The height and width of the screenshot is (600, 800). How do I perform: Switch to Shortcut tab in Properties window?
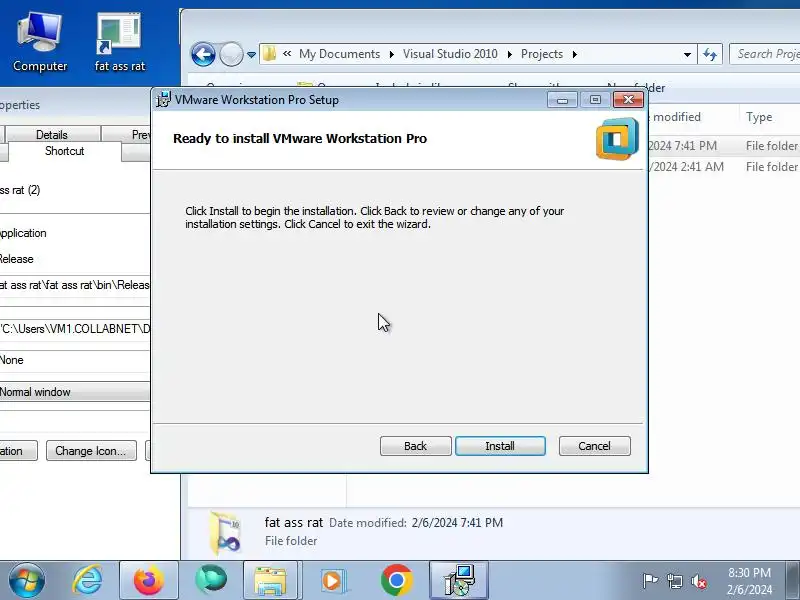[x=64, y=151]
